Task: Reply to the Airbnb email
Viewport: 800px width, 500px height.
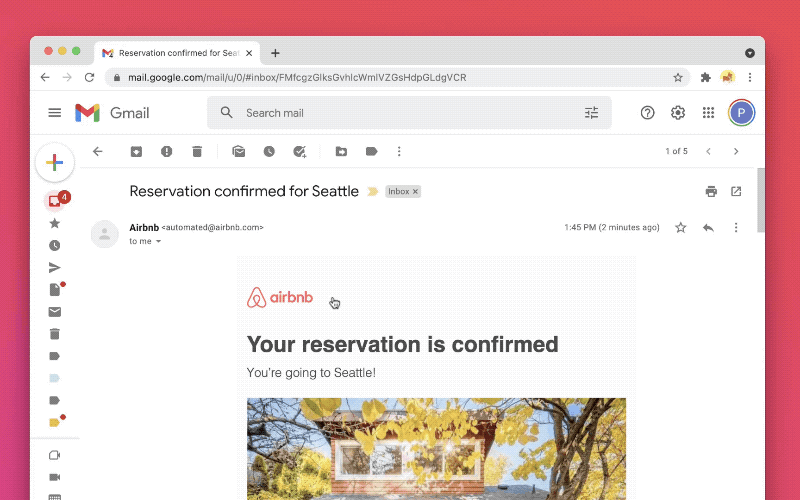Action: point(708,228)
